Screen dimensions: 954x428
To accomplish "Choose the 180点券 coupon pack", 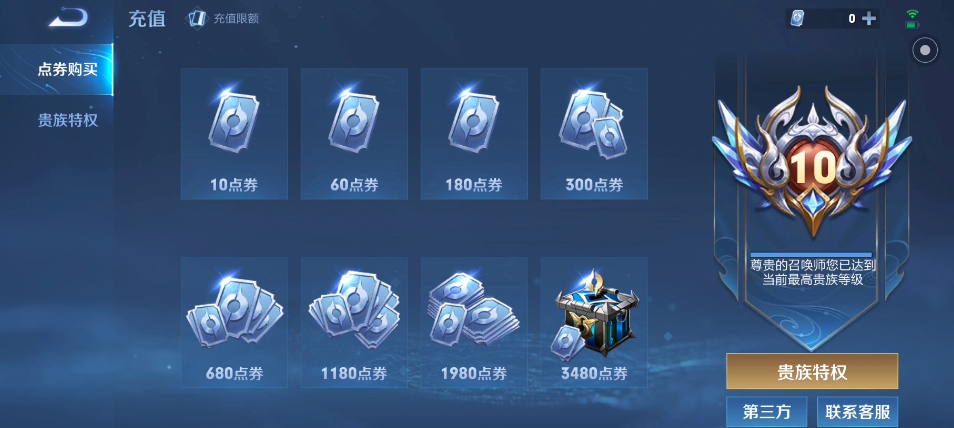I will pyautogui.click(x=474, y=134).
